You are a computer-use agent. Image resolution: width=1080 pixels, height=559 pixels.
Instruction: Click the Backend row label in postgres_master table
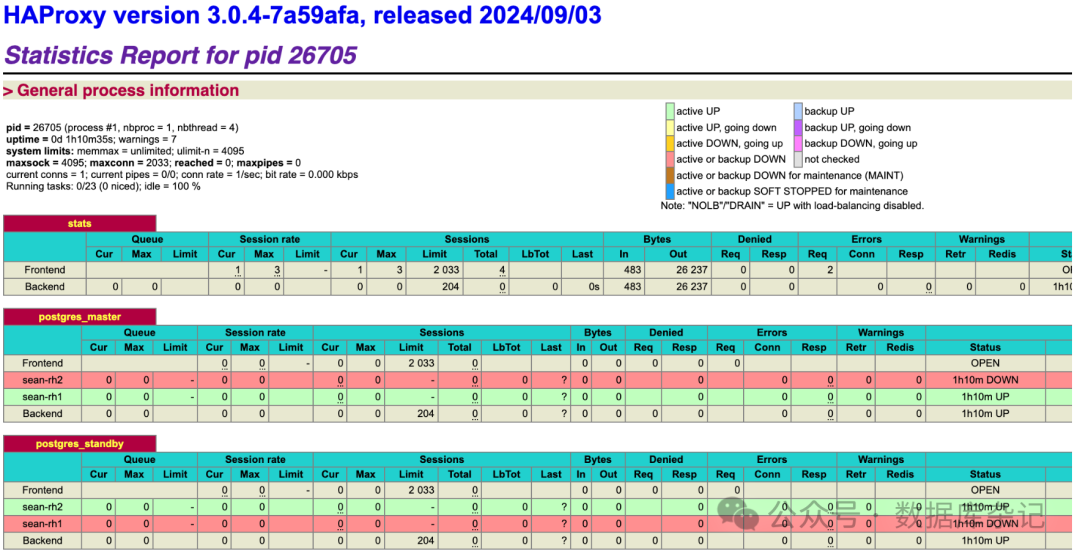click(x=43, y=414)
